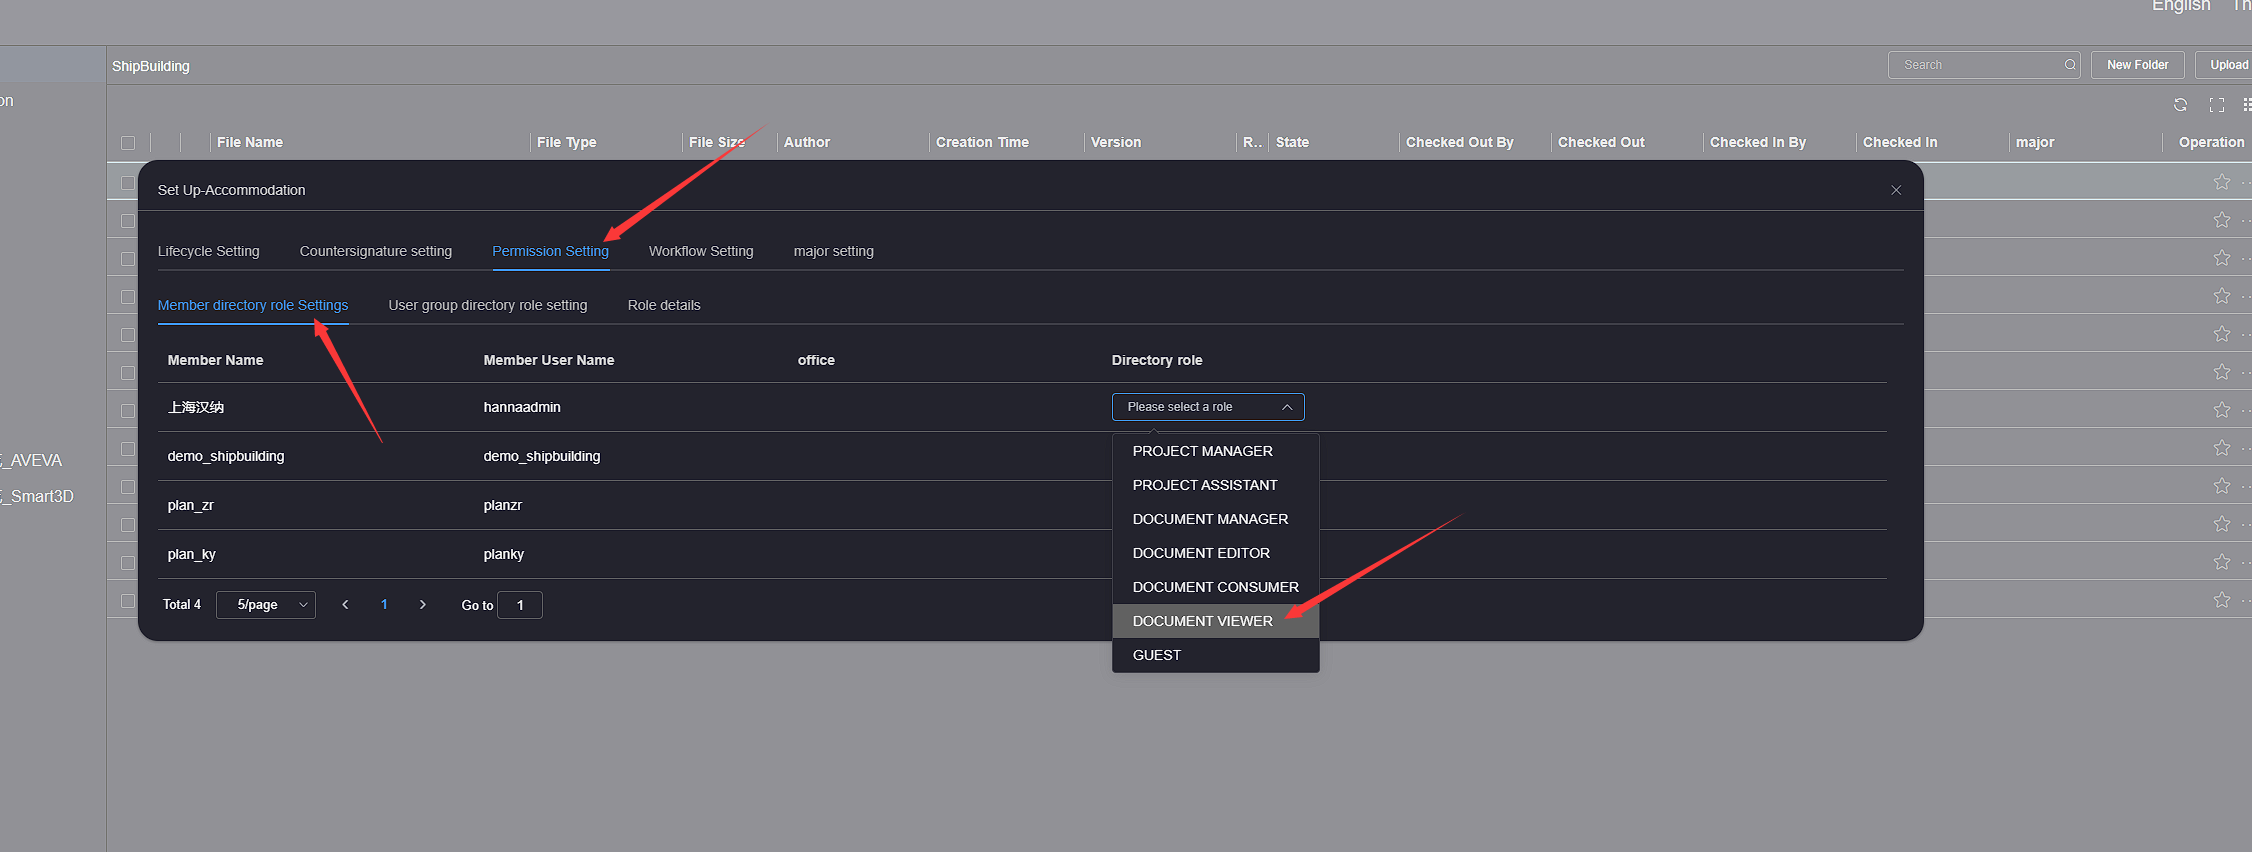Click the Go to page input
This screenshot has width=2252, height=852.
click(x=520, y=605)
